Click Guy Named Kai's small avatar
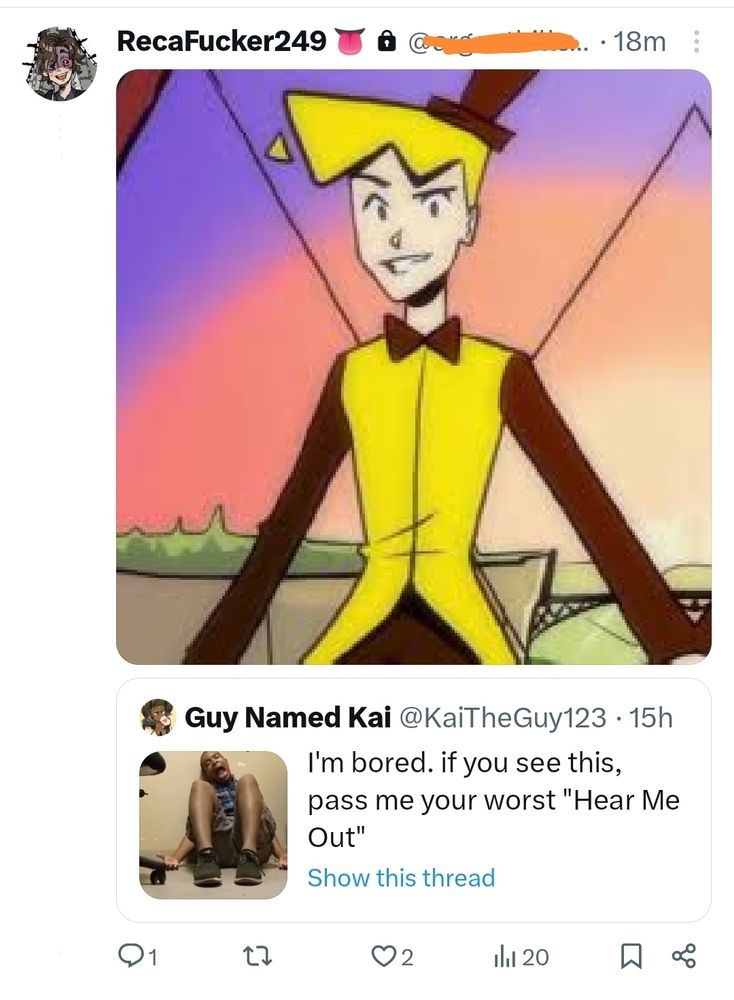 157,717
